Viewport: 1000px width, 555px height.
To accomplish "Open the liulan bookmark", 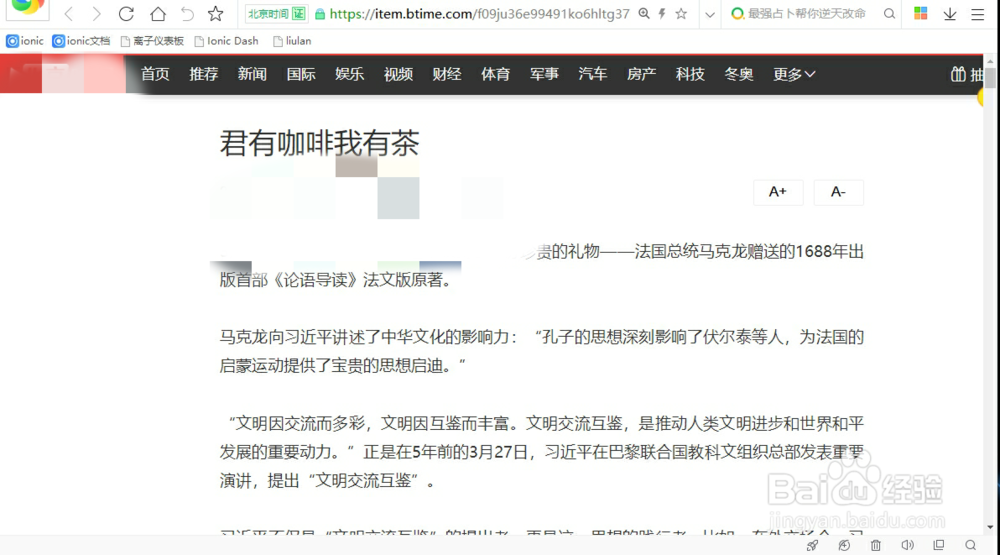I will coord(292,41).
